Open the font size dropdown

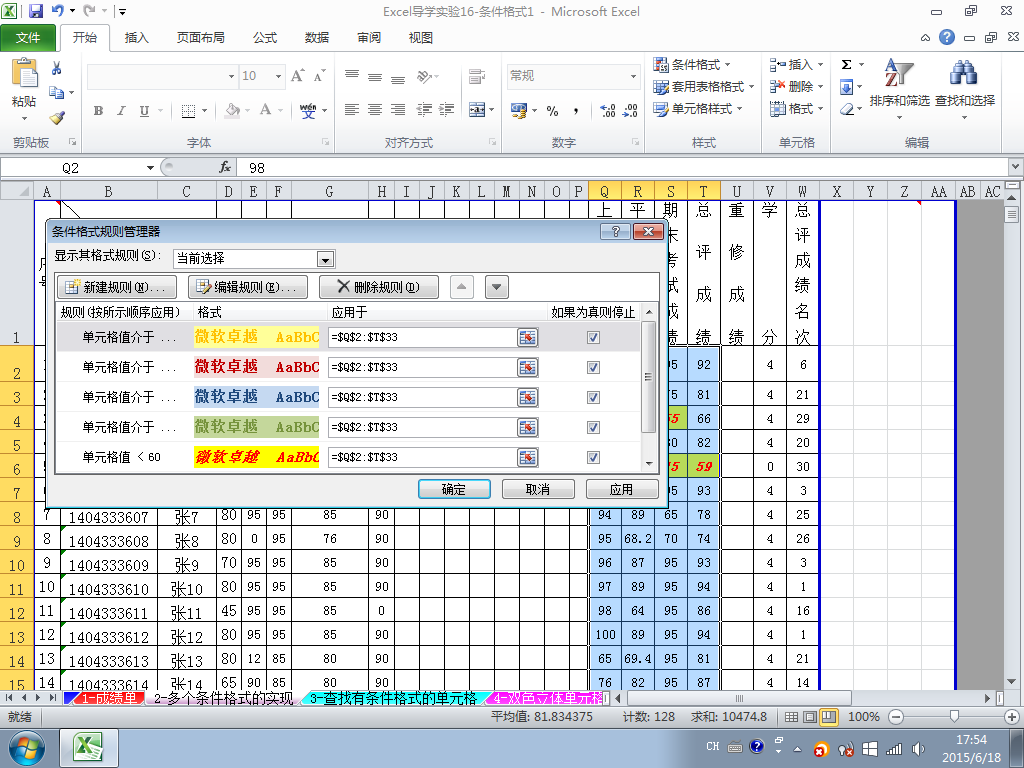click(278, 76)
